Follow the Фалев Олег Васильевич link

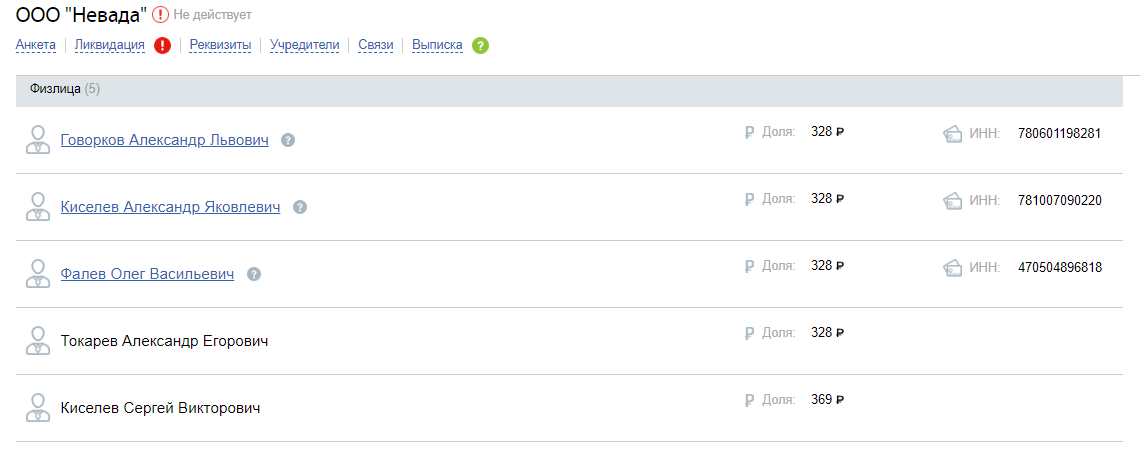[x=148, y=274]
